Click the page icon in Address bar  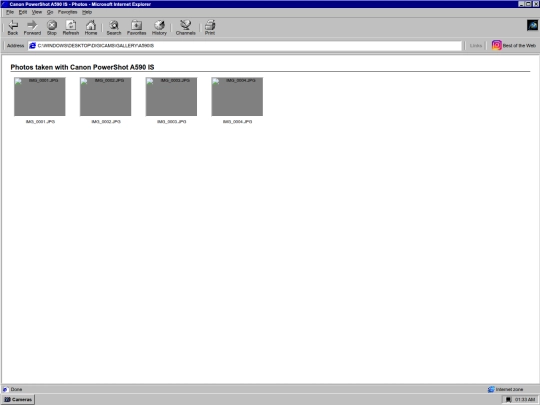pos(32,45)
